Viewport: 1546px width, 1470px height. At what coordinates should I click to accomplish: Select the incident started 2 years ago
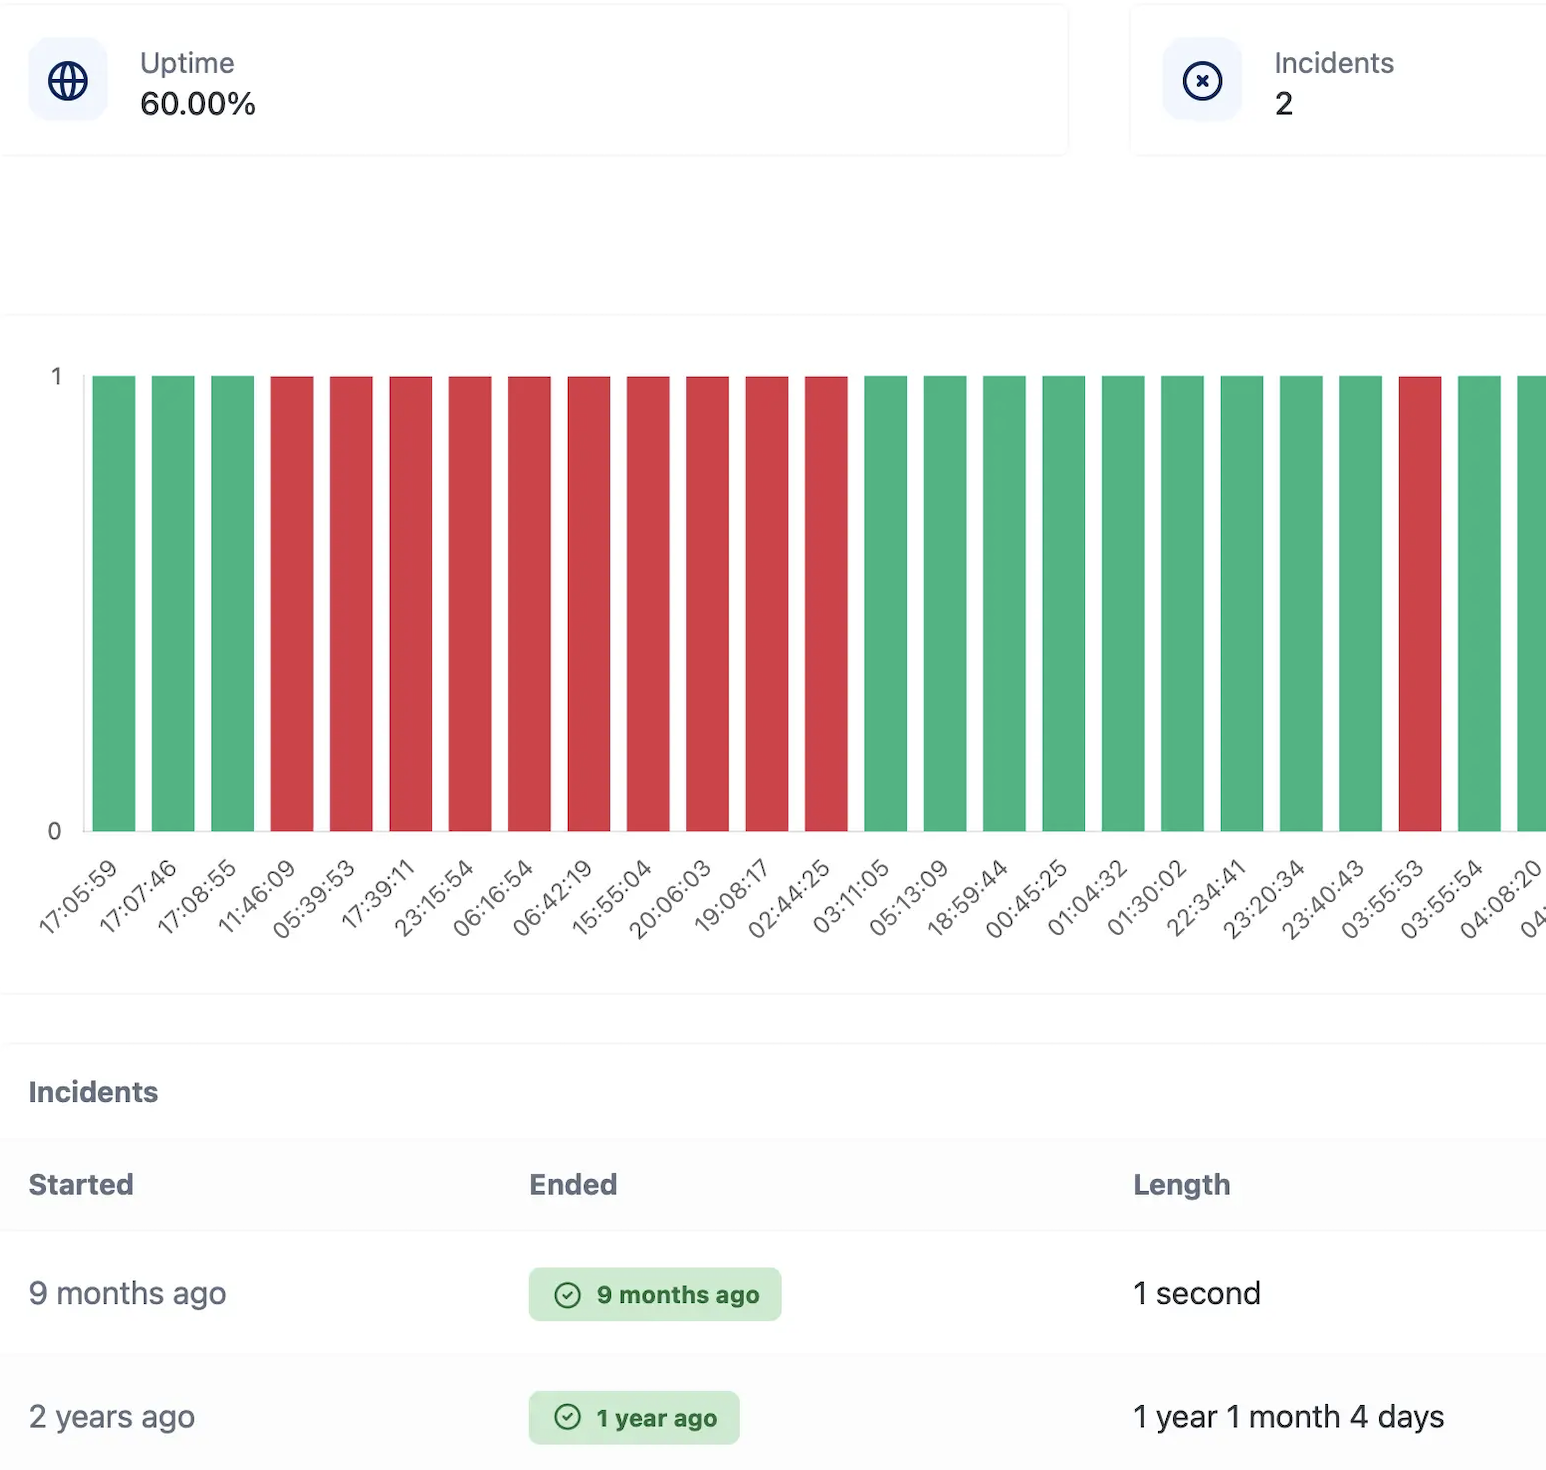112,1417
